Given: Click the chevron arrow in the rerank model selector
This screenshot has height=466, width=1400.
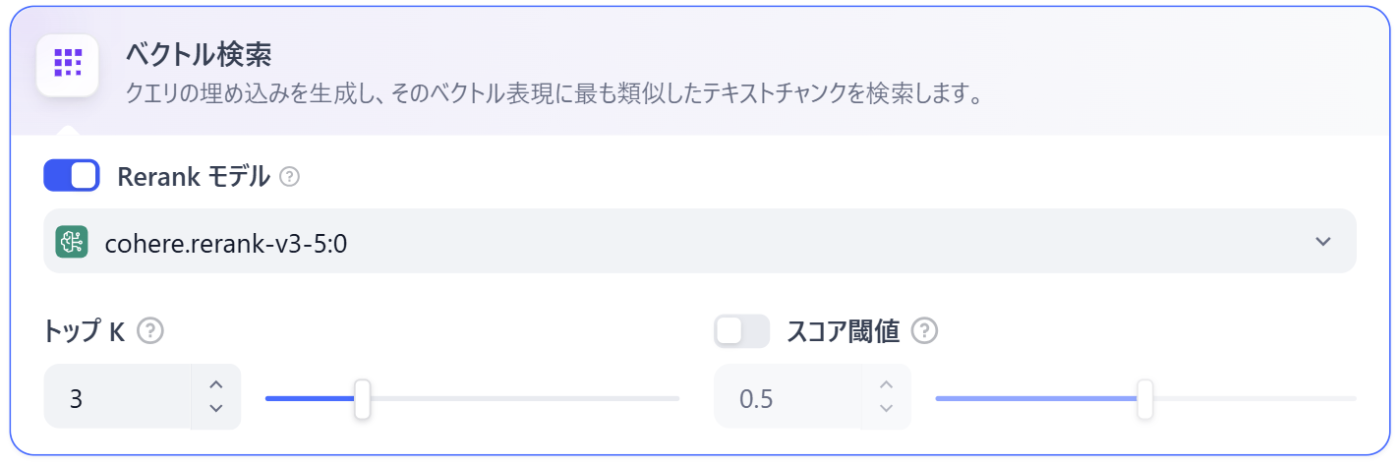Looking at the screenshot, I should pyautogui.click(x=1323, y=241).
